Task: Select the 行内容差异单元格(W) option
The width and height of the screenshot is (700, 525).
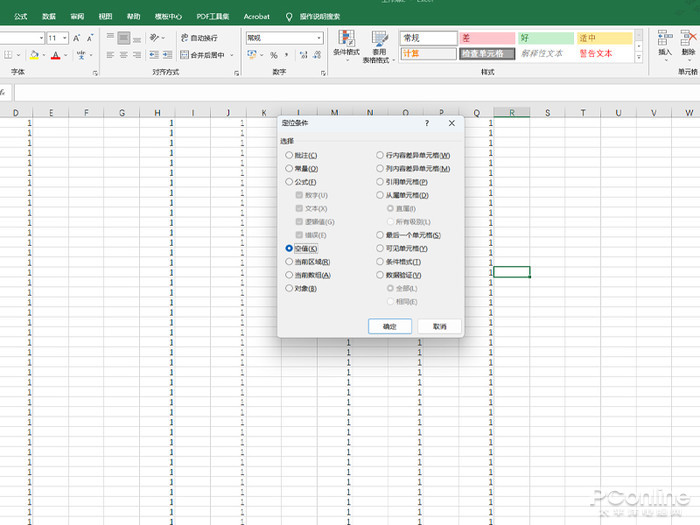Action: click(x=380, y=155)
